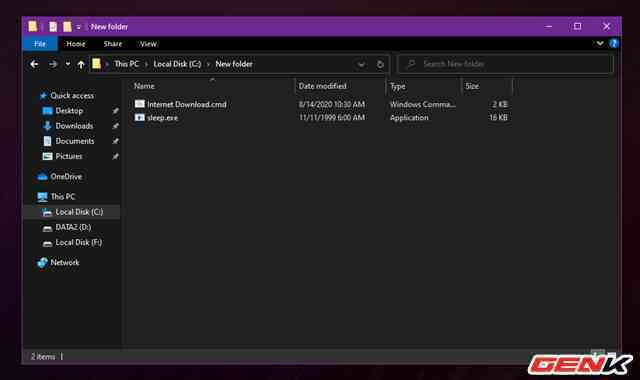Click the Search New folder box

tap(505, 64)
